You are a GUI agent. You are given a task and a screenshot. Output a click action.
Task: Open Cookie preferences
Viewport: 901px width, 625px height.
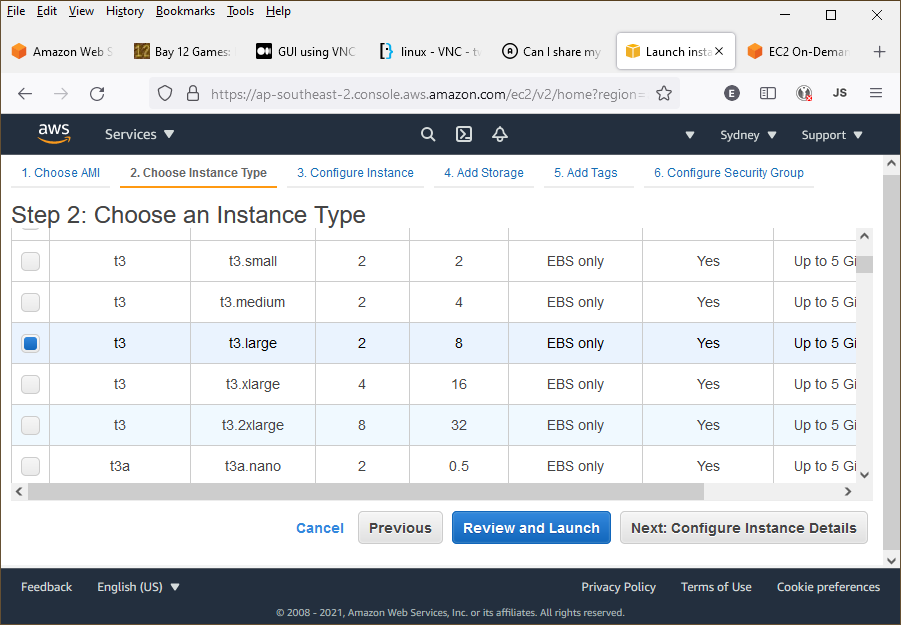click(828, 587)
